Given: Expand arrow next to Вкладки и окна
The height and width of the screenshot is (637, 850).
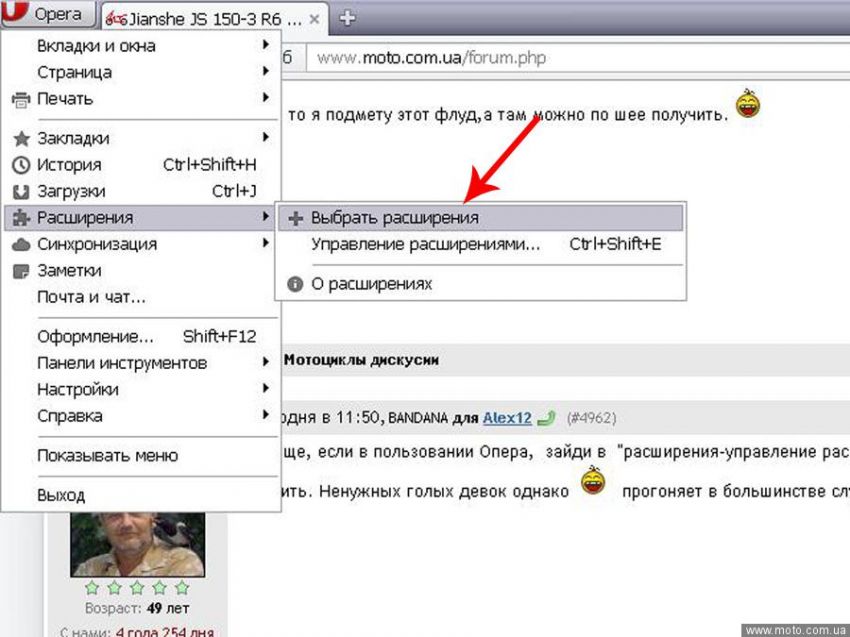Looking at the screenshot, I should click(266, 44).
